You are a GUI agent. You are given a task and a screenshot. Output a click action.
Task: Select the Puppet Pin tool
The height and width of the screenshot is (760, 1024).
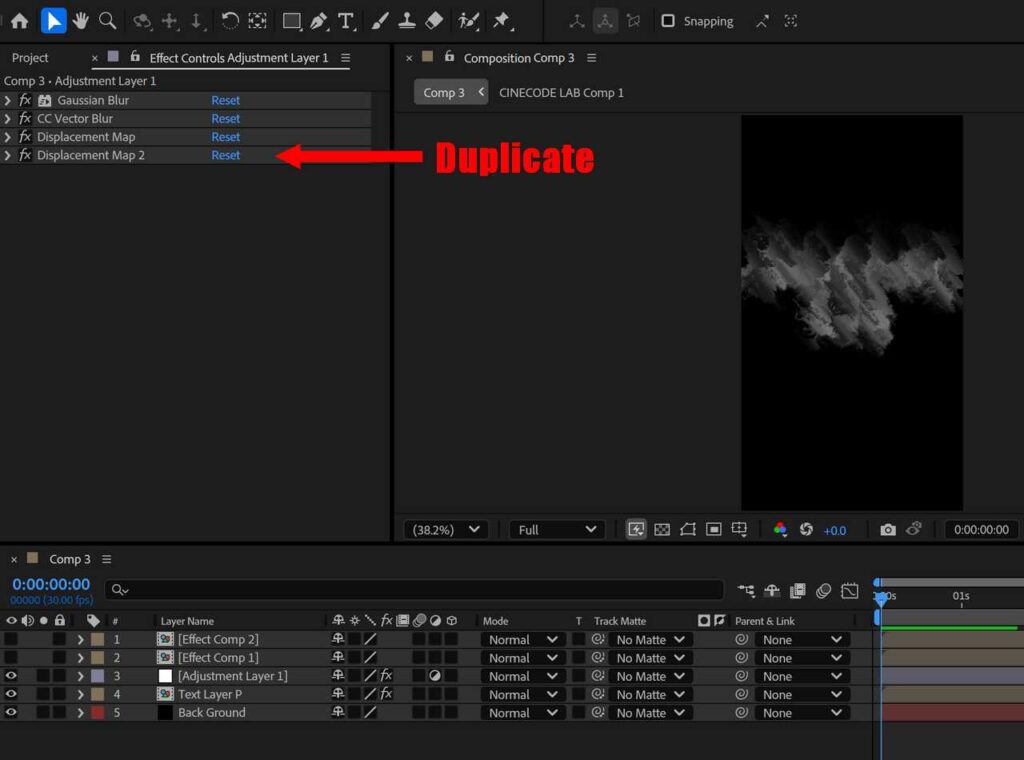(x=502, y=21)
